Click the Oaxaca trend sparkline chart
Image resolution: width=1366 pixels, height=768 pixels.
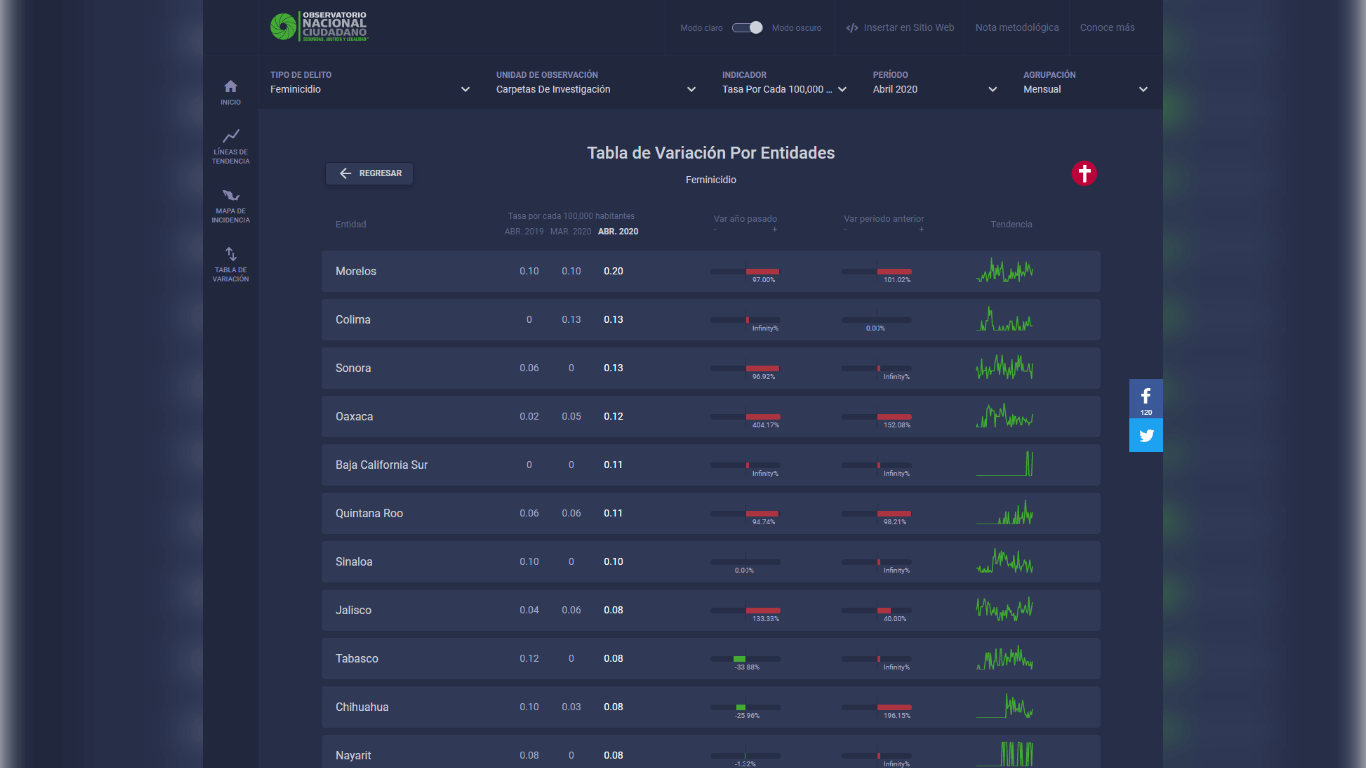click(1004, 416)
